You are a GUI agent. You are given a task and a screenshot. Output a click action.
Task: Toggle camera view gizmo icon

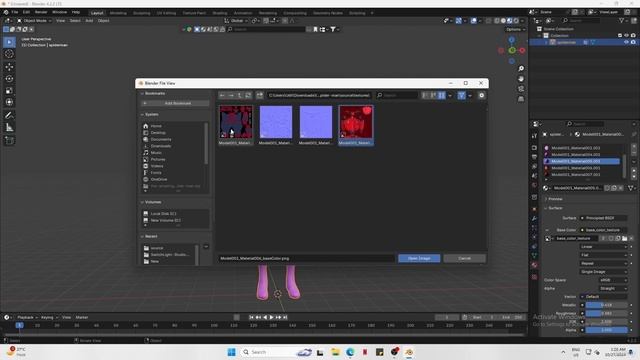click(x=521, y=89)
